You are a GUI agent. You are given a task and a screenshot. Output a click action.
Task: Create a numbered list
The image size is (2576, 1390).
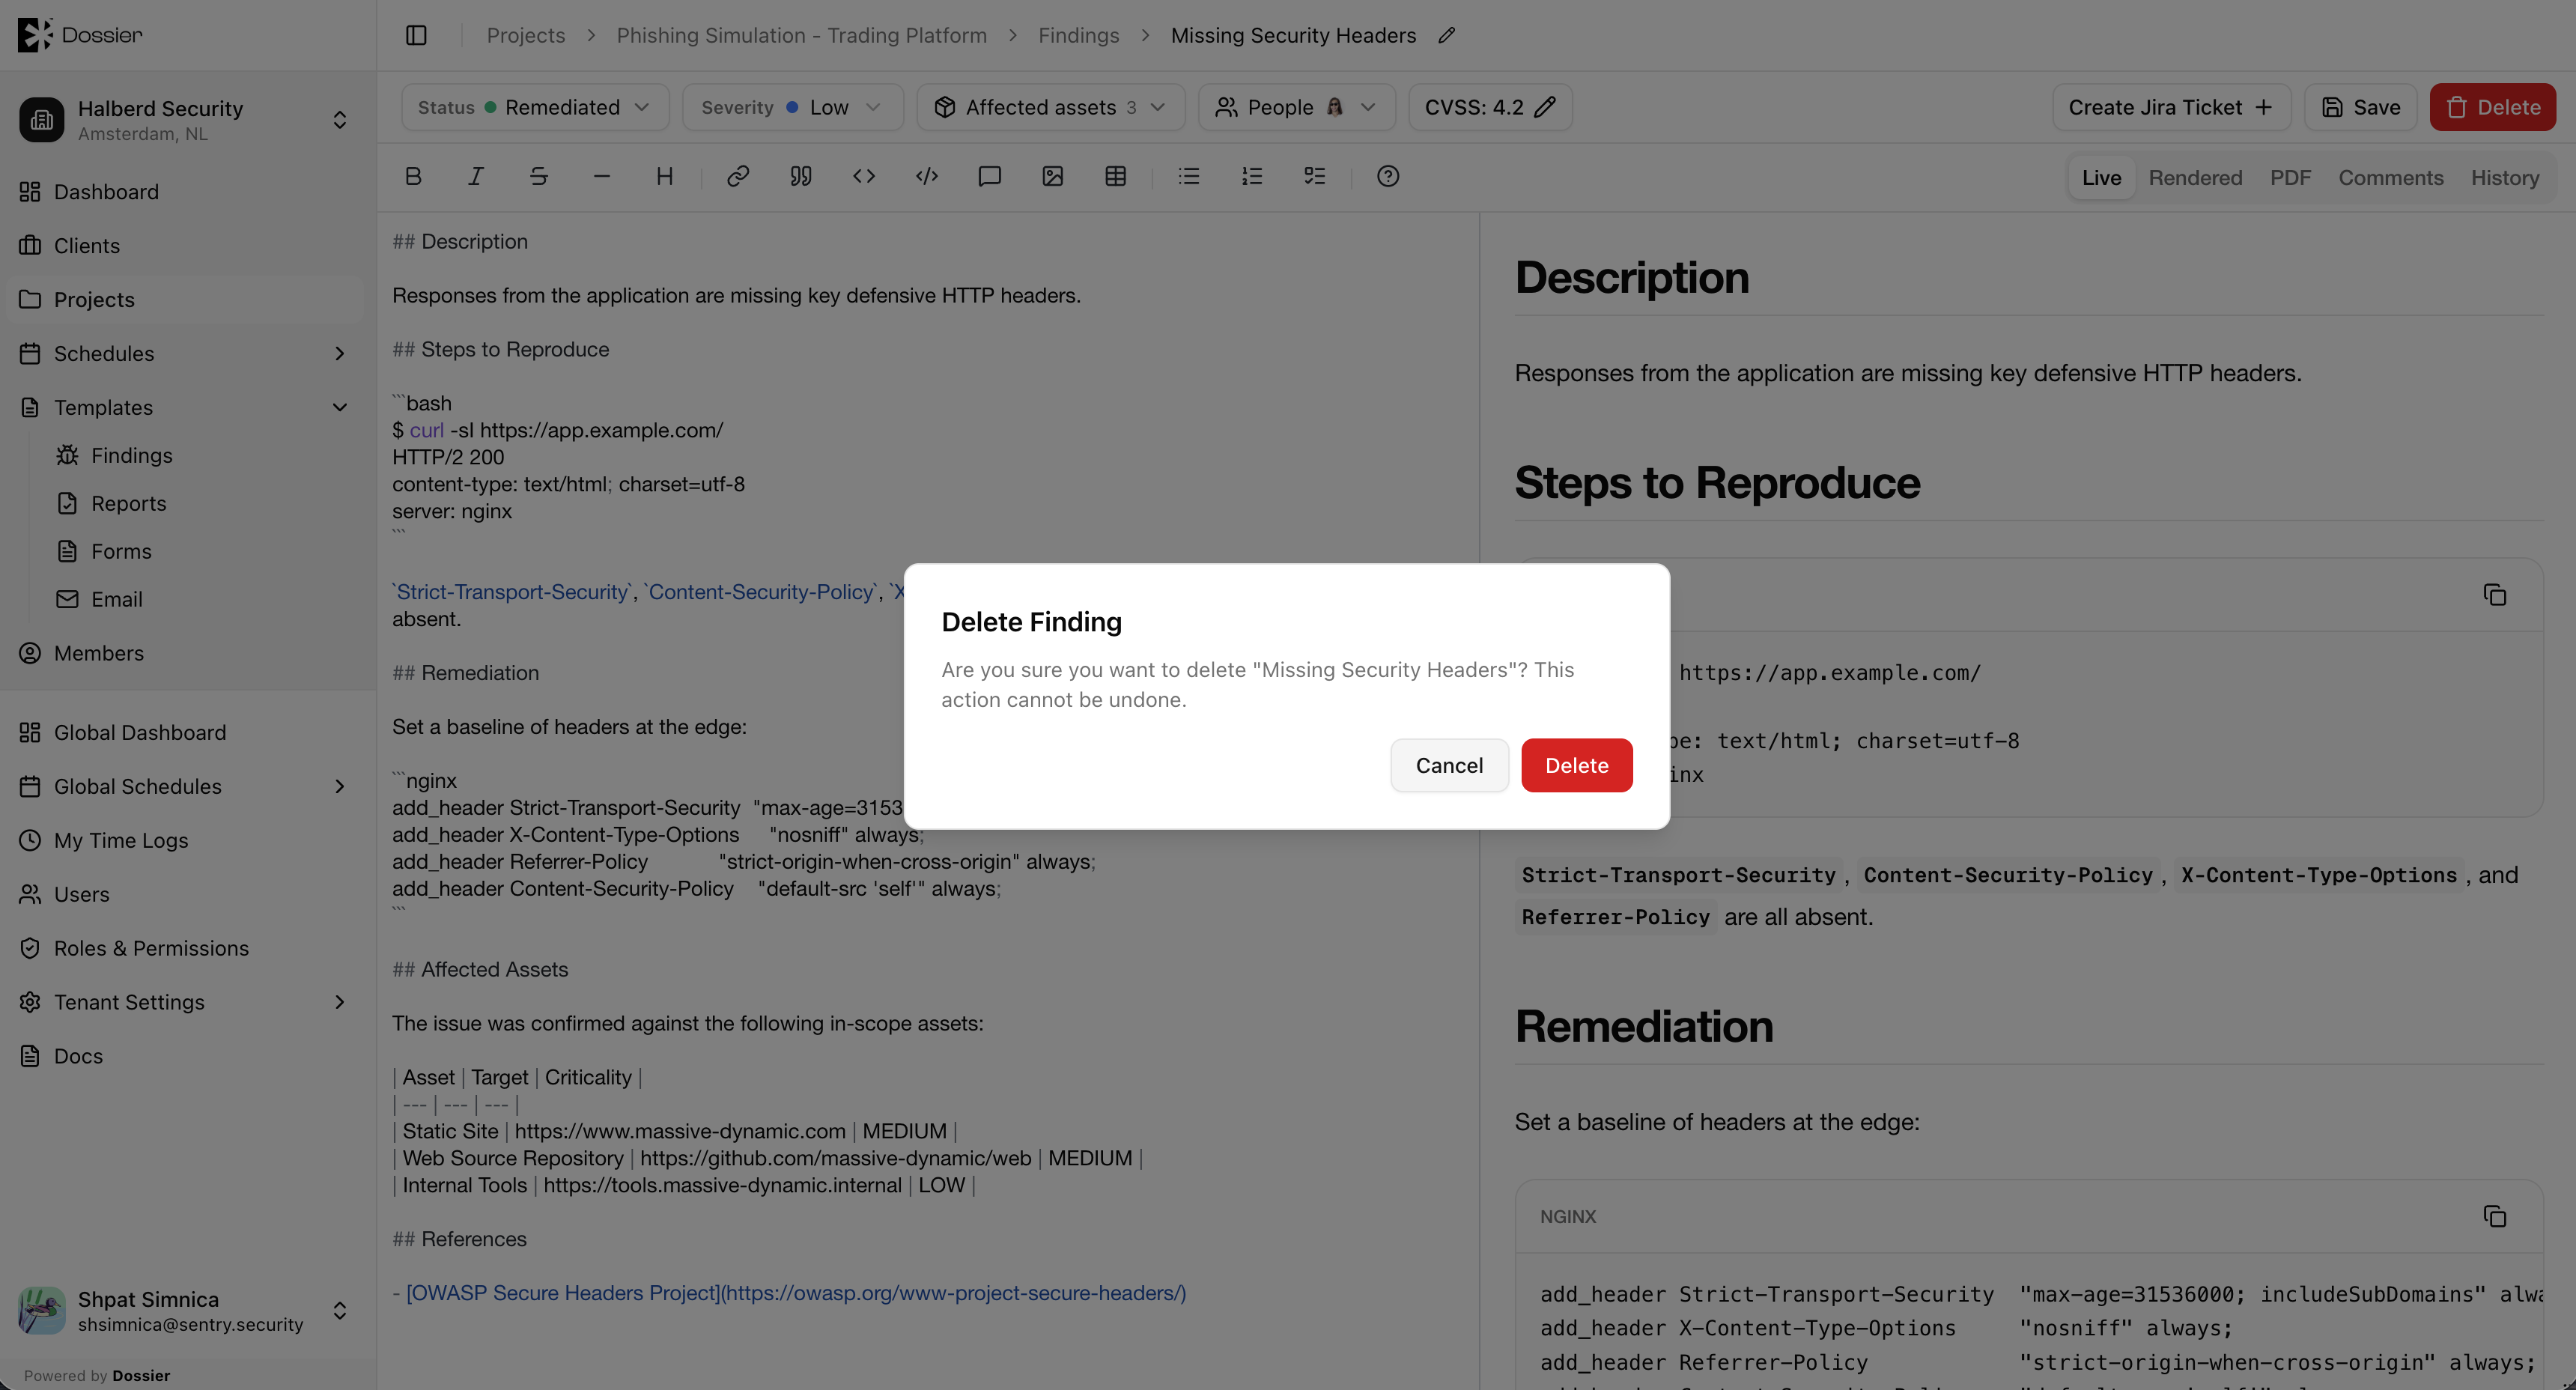click(x=1252, y=176)
